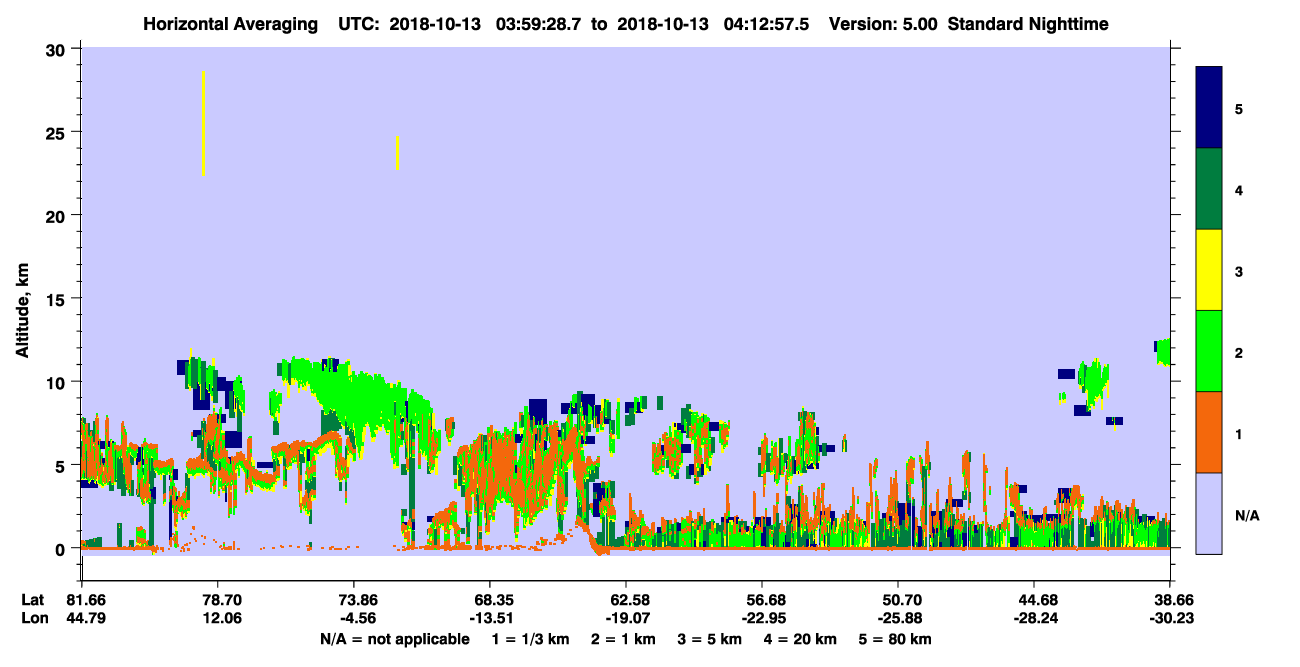Click the color bar label 3
Screen dimensions: 1300x667
1238,271
